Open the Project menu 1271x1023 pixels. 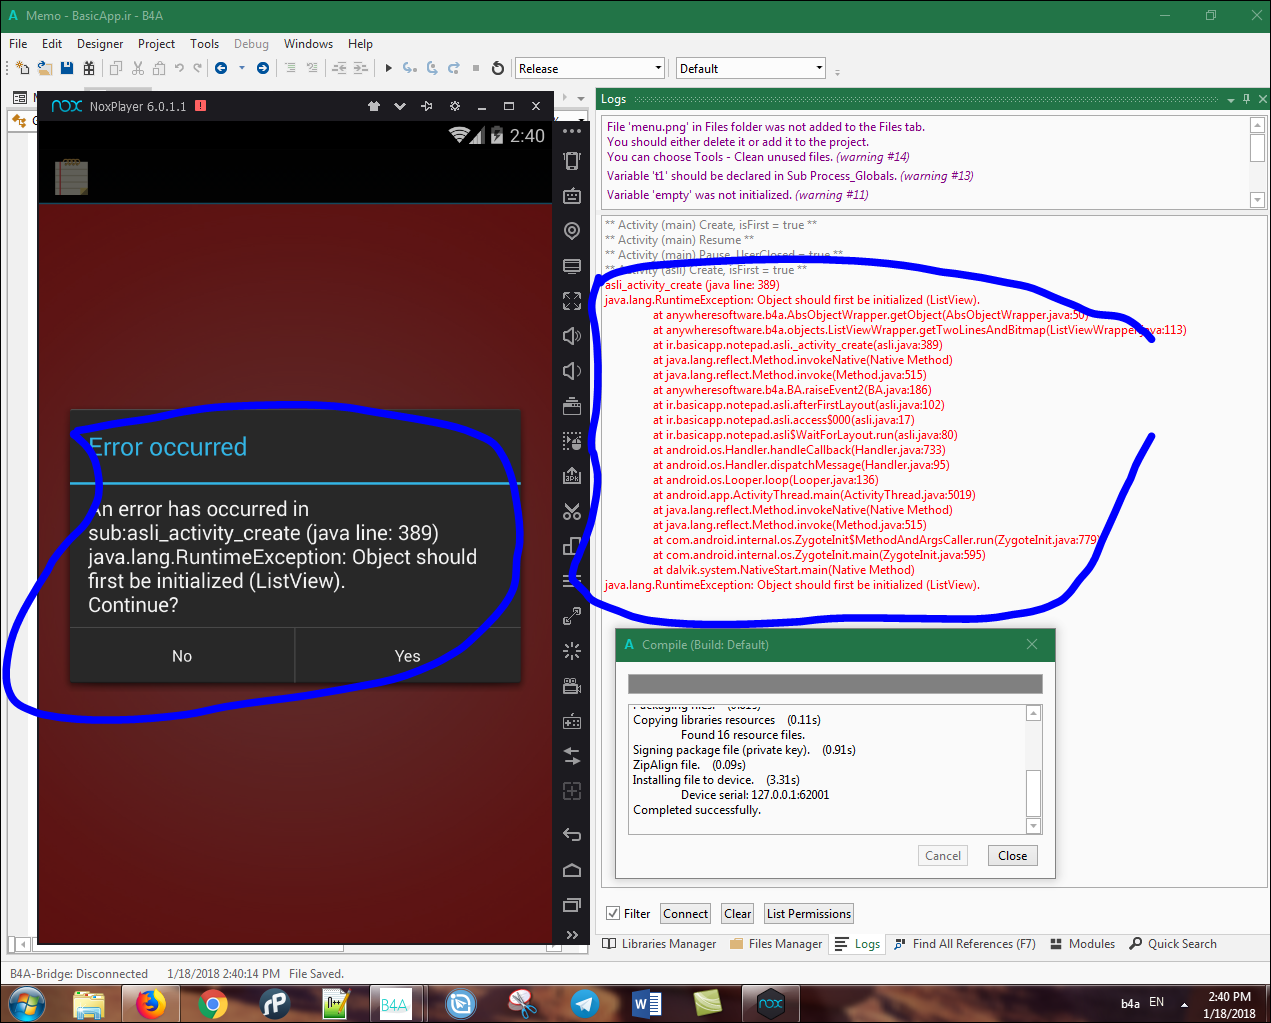coord(156,44)
